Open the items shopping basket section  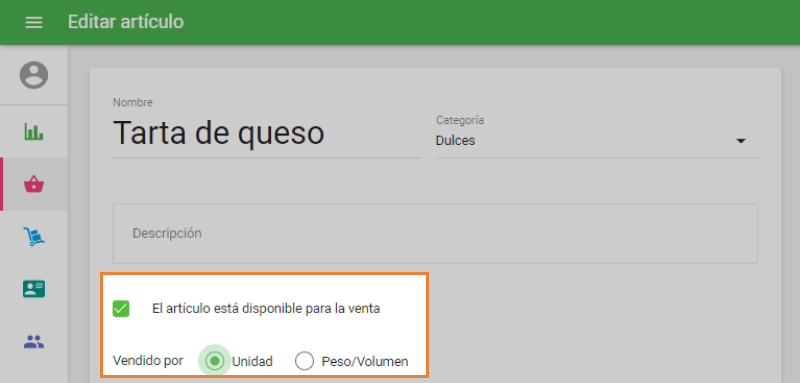34,184
